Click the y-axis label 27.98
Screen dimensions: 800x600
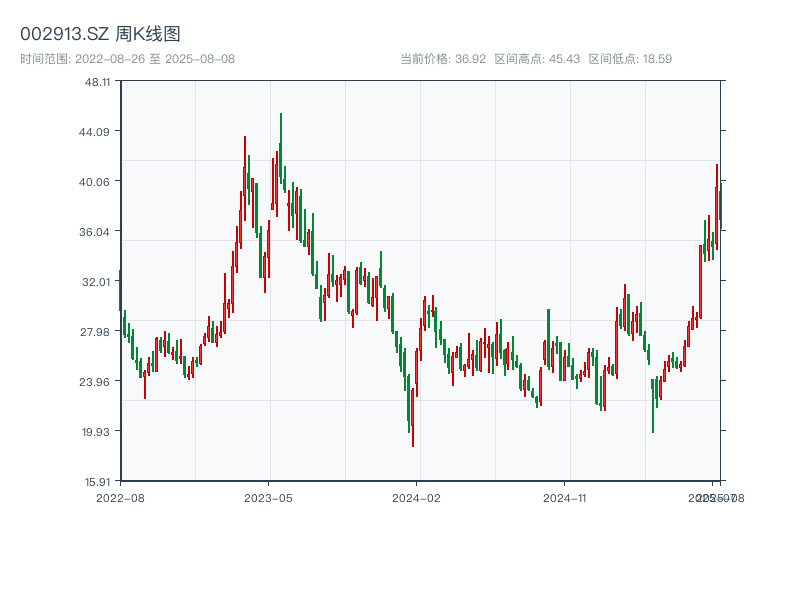coord(94,332)
